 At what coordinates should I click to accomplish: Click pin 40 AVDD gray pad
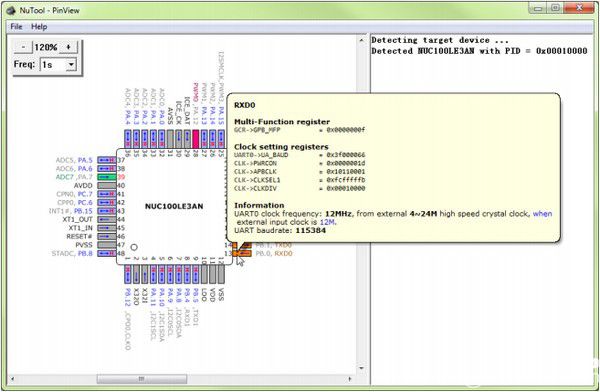click(106, 185)
